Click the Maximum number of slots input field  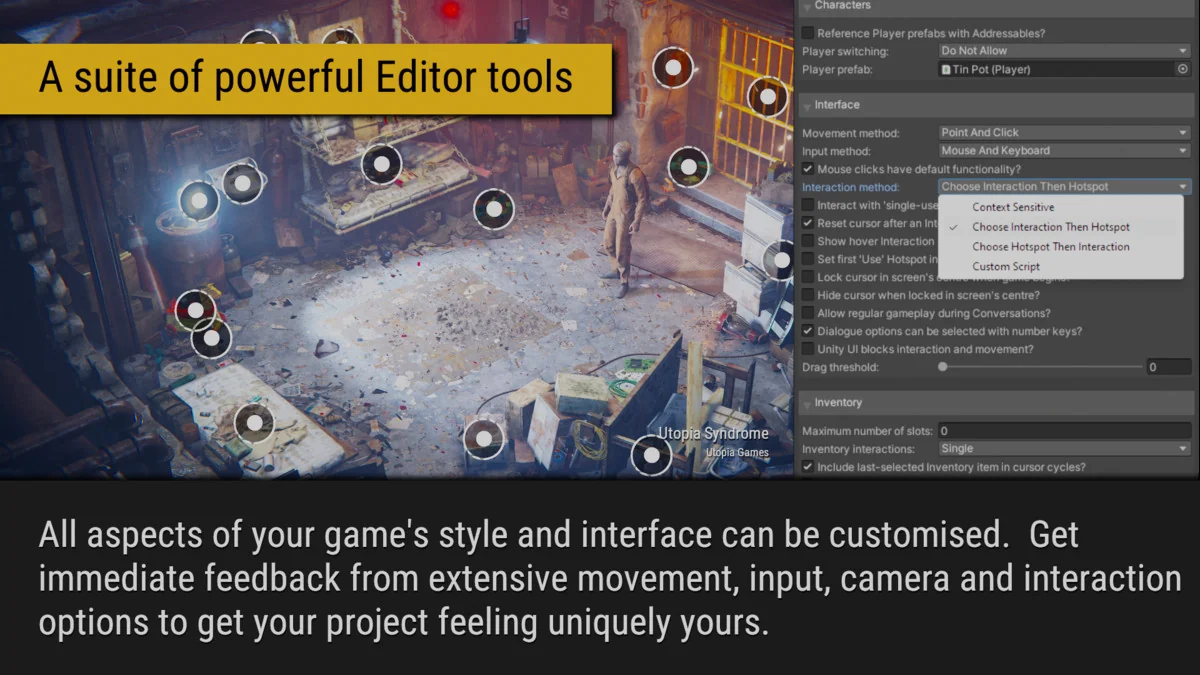click(1063, 430)
